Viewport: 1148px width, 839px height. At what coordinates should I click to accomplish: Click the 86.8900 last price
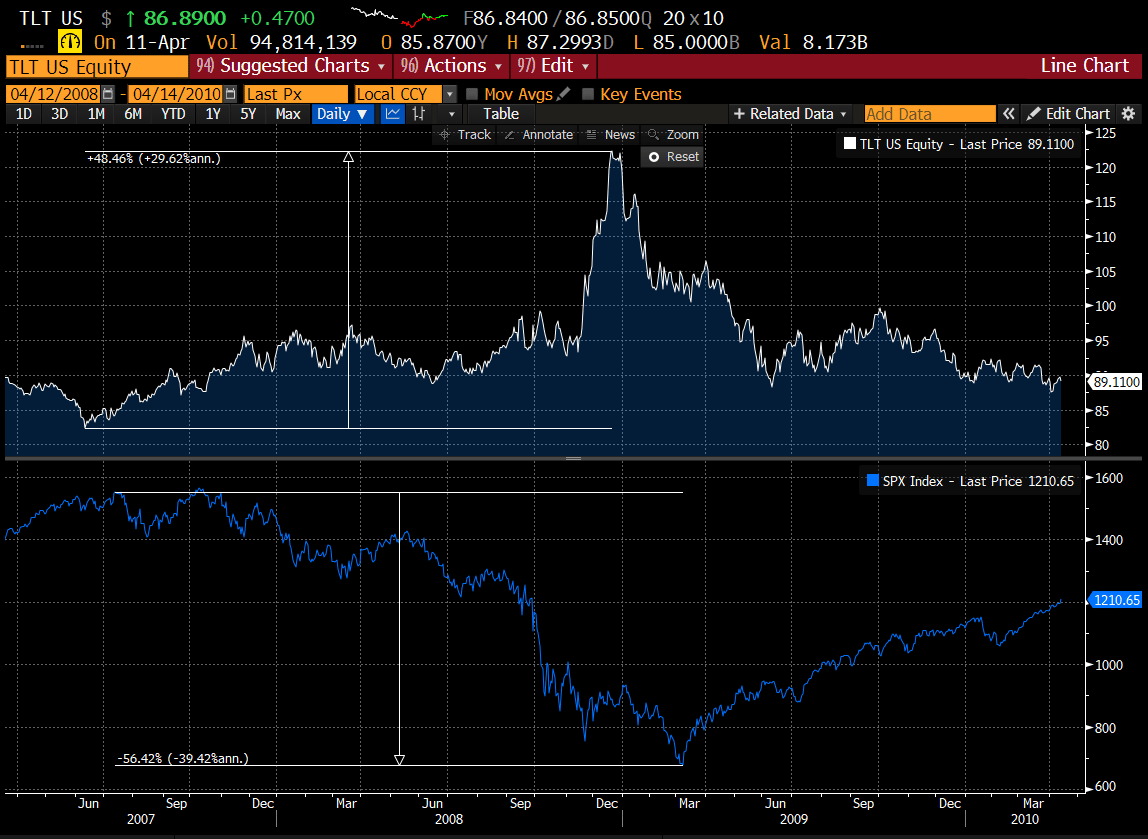click(184, 18)
